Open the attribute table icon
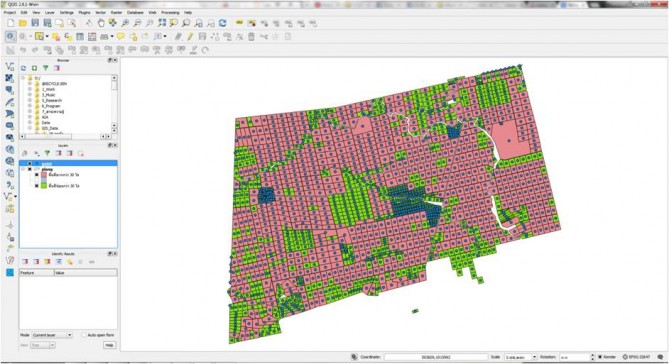Image resolution: width=669 pixels, height=364 pixels. (x=80, y=37)
